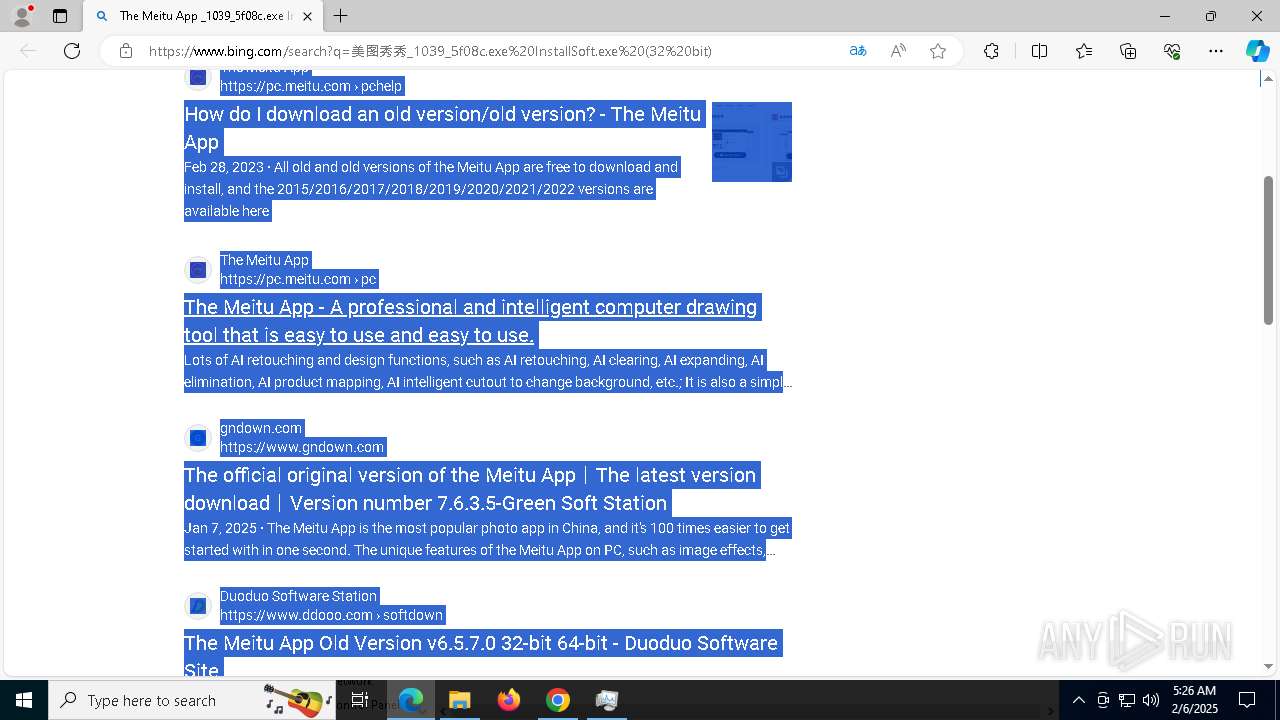Open 'Meitu App Old Version v6.5.7.0' result

482,656
